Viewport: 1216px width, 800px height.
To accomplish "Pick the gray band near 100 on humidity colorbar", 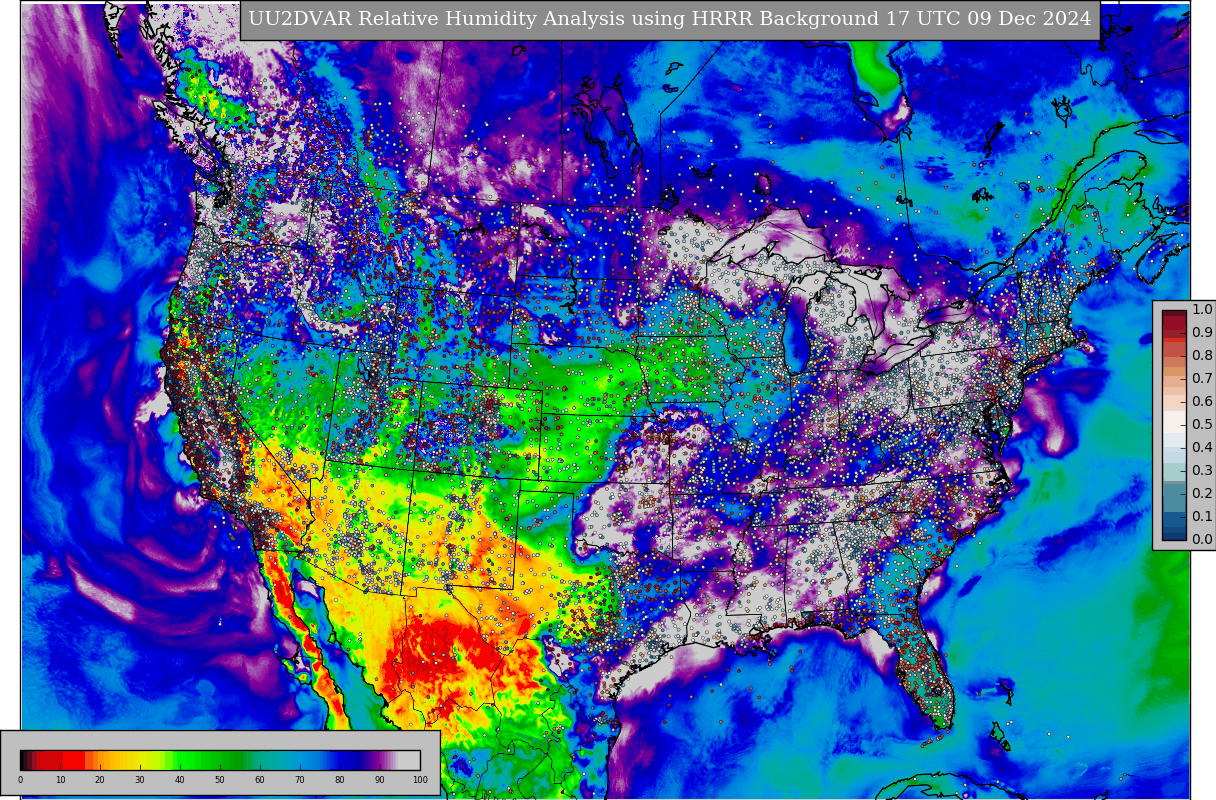I will click(x=410, y=760).
